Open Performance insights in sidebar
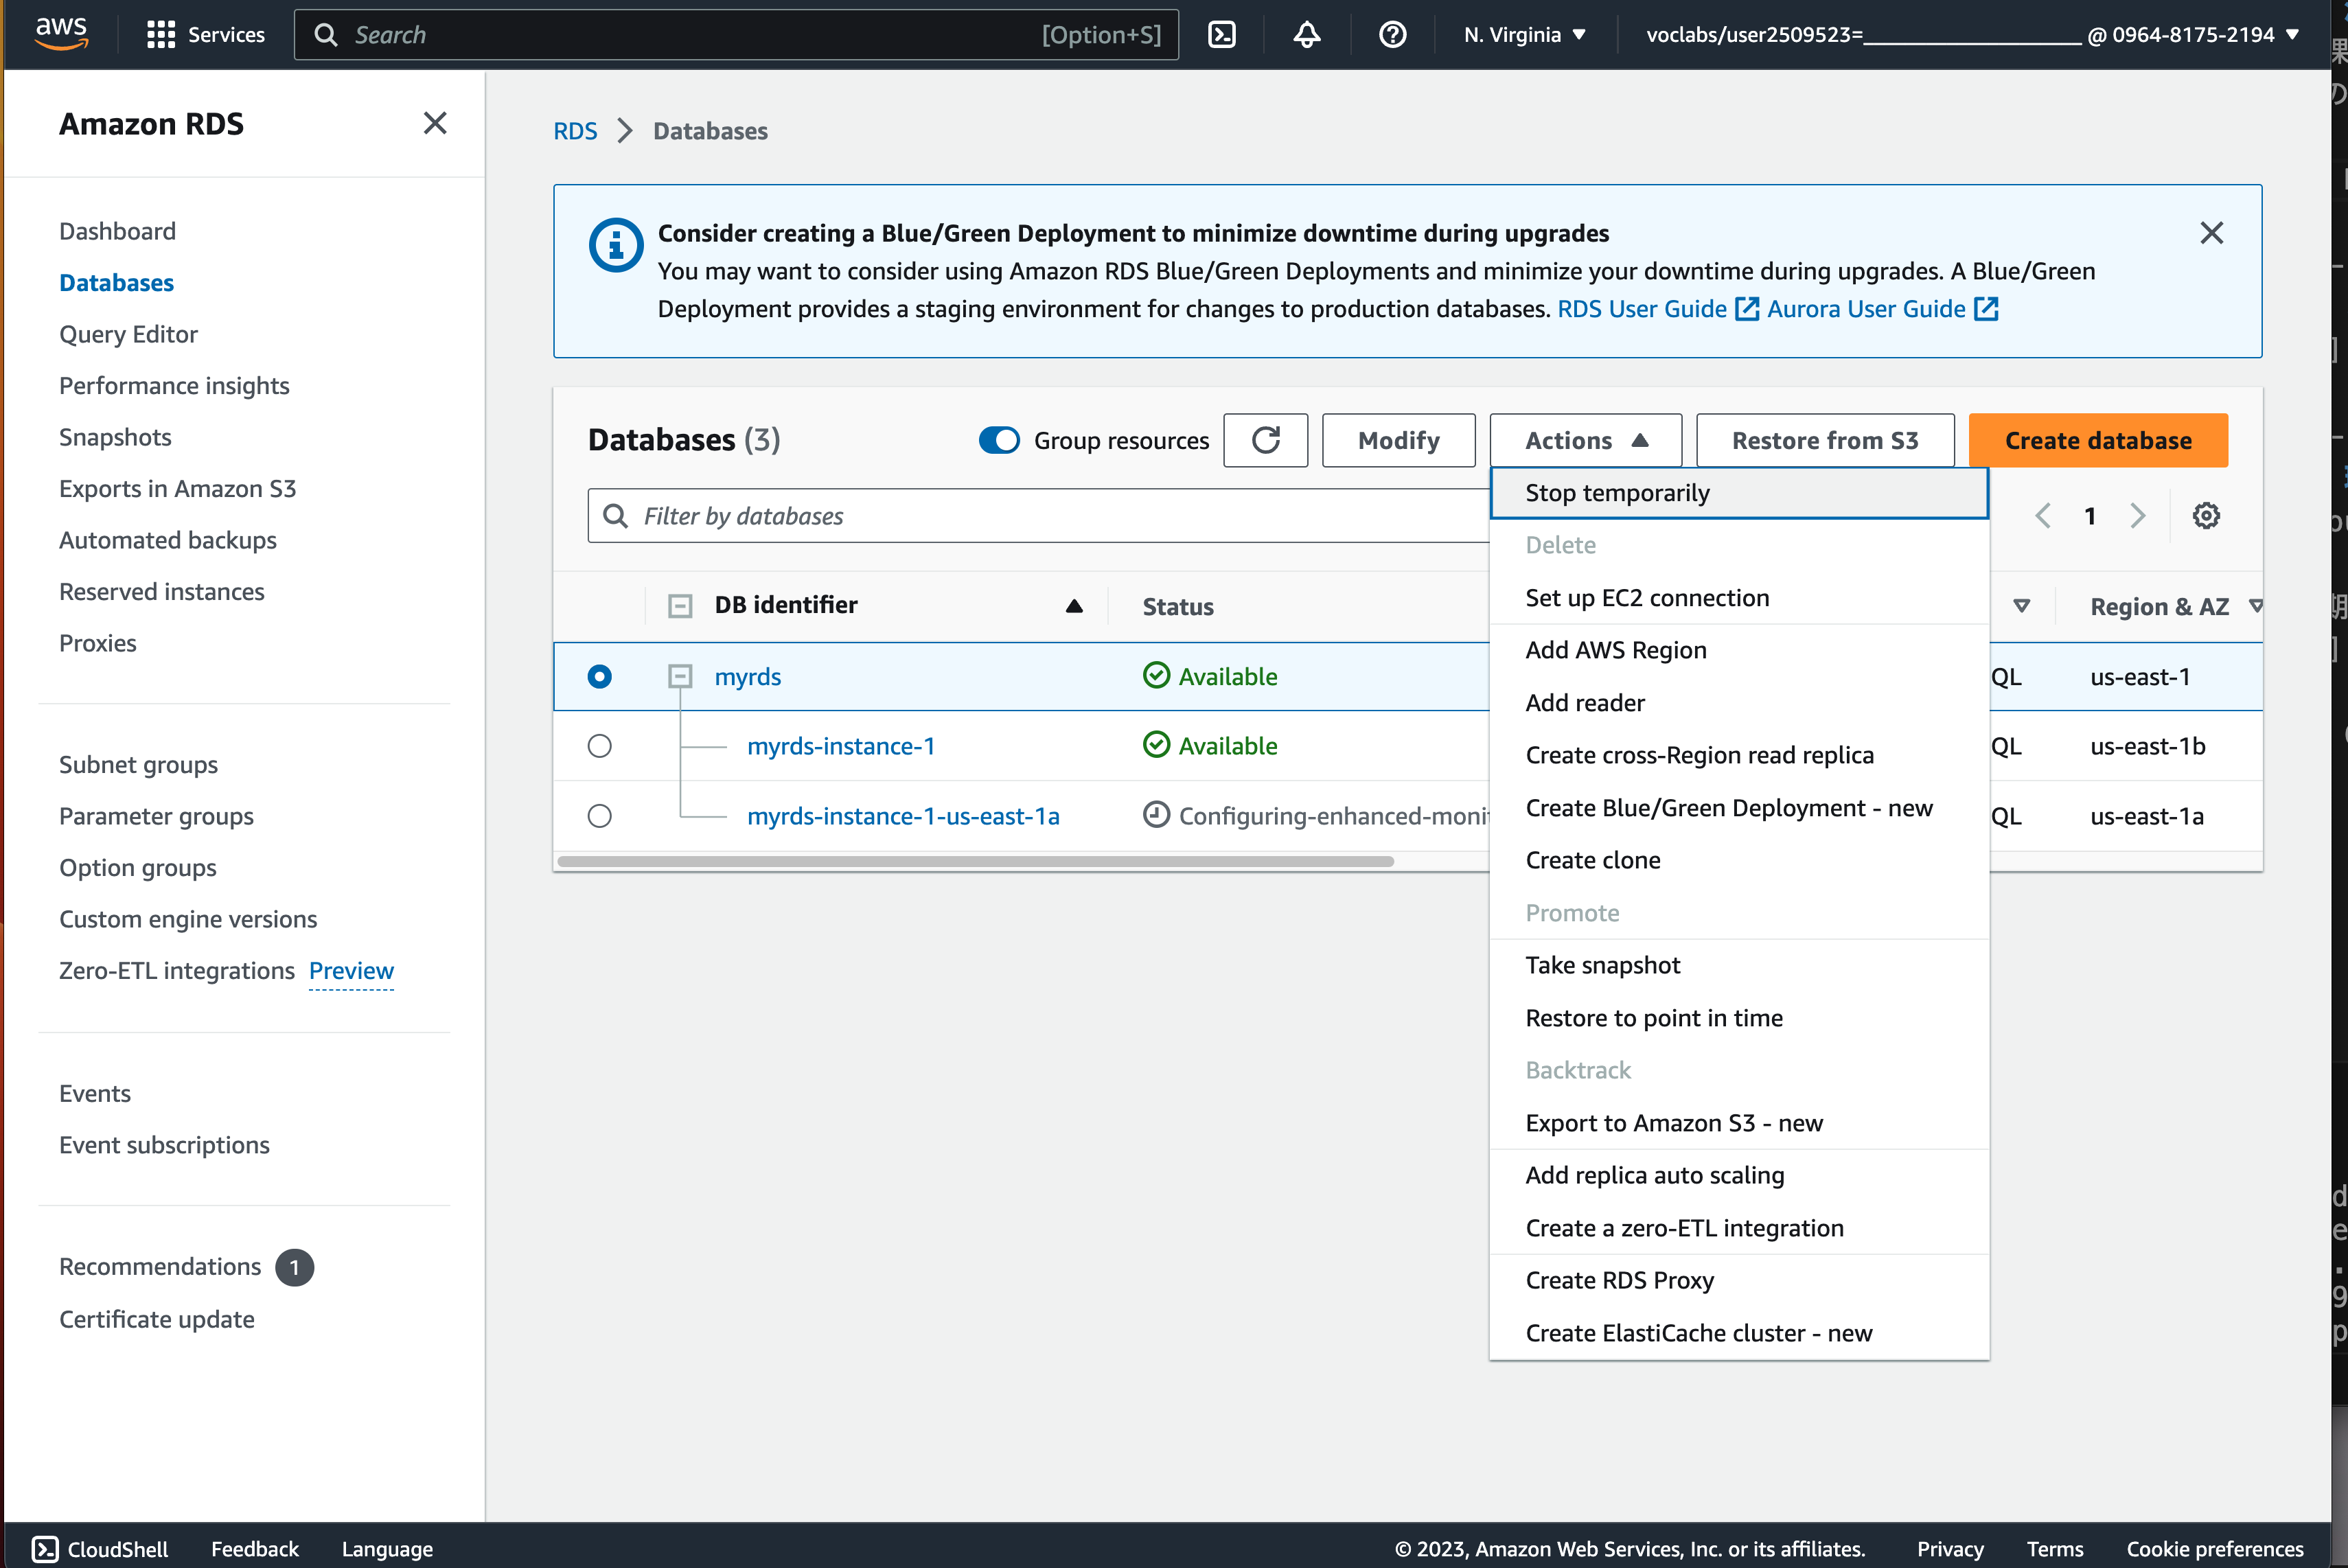 point(174,386)
